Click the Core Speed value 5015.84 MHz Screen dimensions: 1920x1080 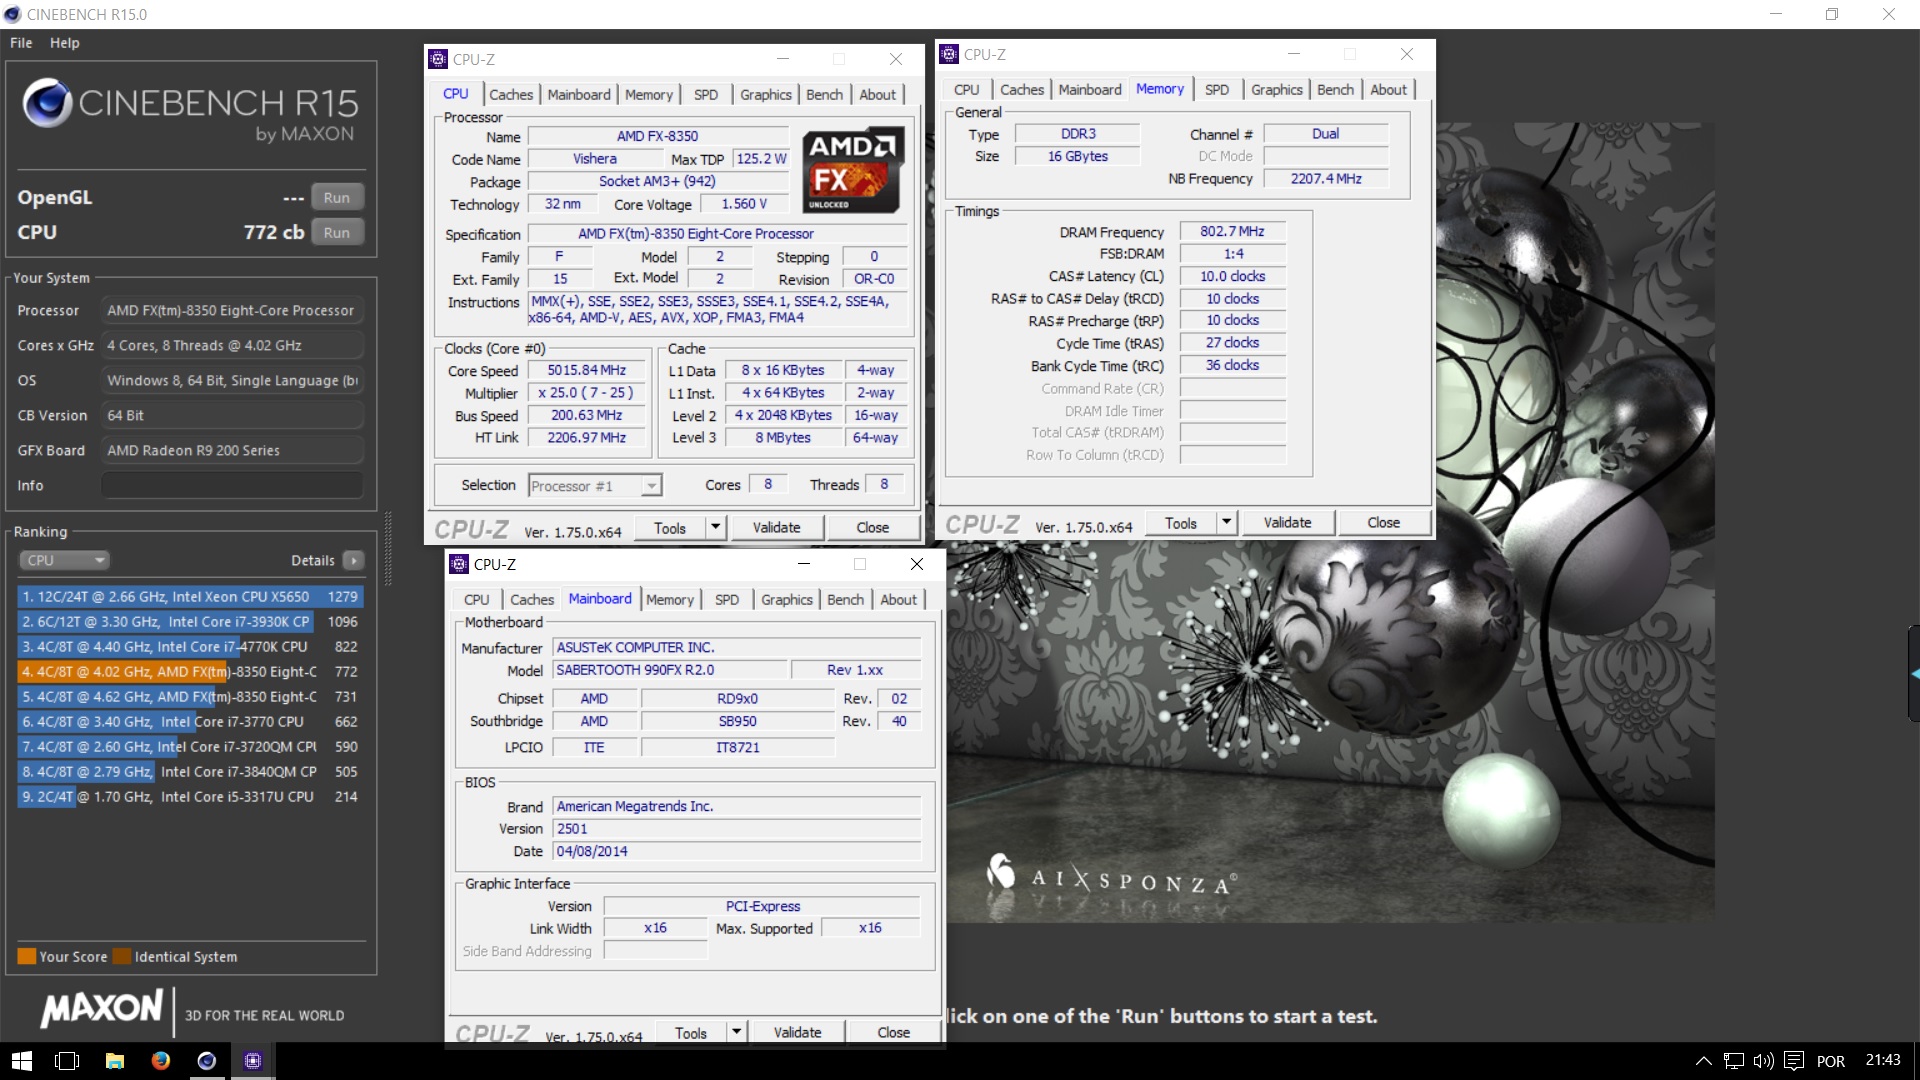point(587,370)
